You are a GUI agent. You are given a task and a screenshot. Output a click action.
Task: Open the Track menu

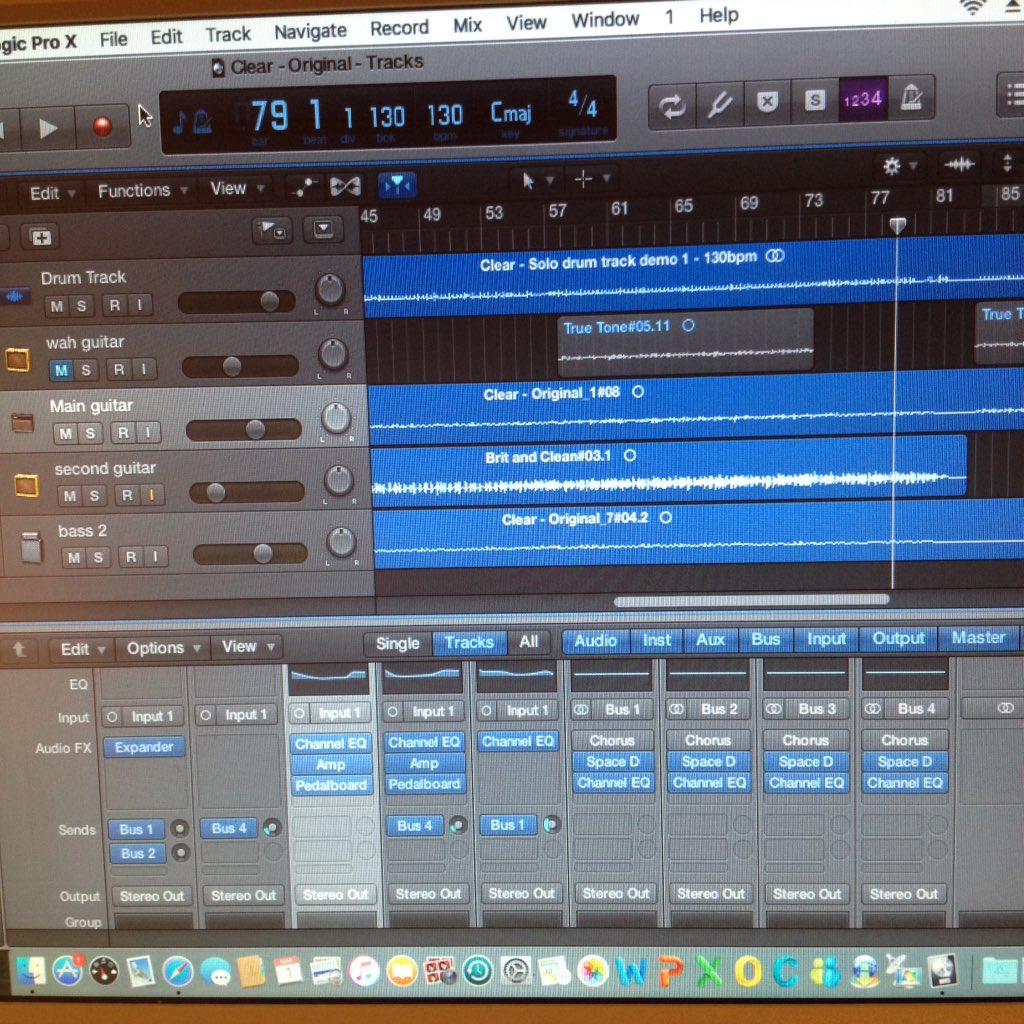[228, 34]
